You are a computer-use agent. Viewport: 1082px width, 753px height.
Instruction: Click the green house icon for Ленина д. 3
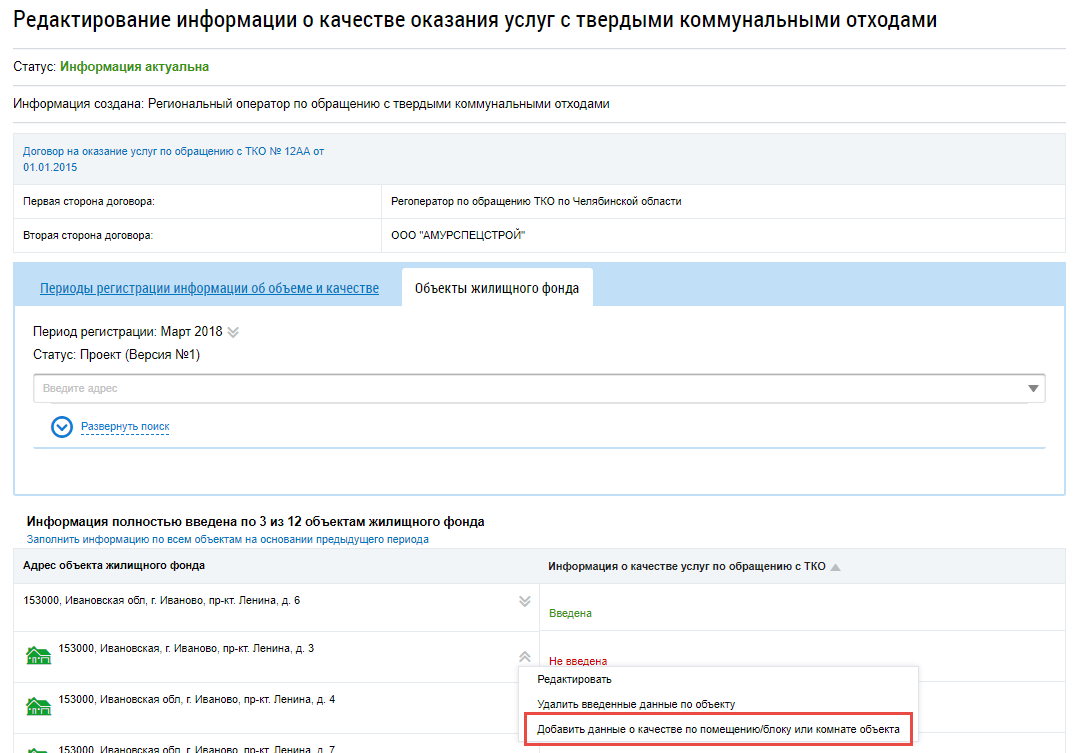coord(39,656)
